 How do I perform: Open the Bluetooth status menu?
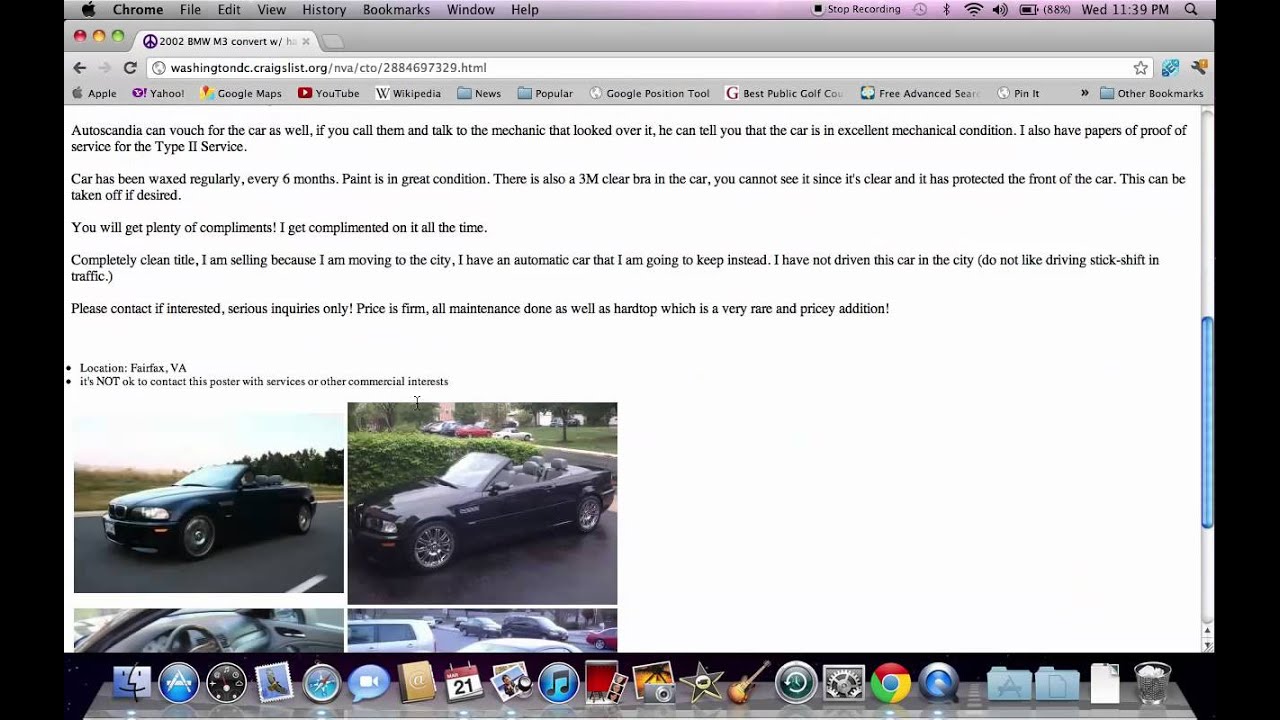(946, 9)
